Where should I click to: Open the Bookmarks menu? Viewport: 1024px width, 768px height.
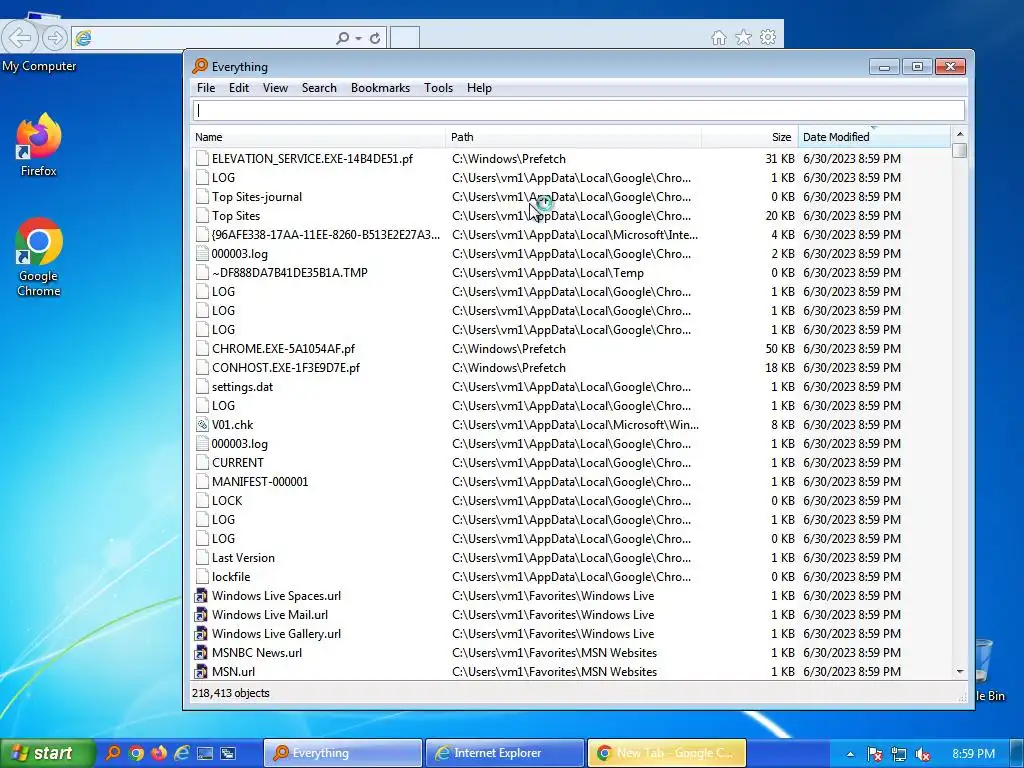[380, 88]
